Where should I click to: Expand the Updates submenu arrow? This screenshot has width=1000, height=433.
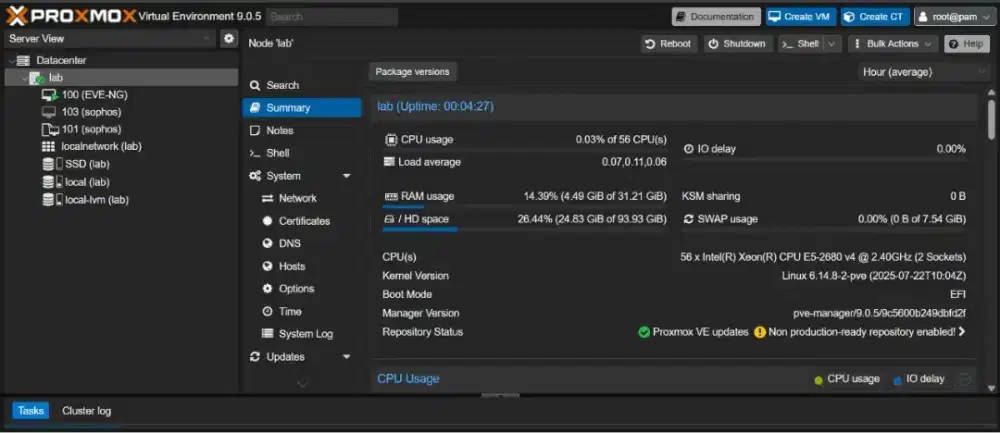(x=347, y=357)
